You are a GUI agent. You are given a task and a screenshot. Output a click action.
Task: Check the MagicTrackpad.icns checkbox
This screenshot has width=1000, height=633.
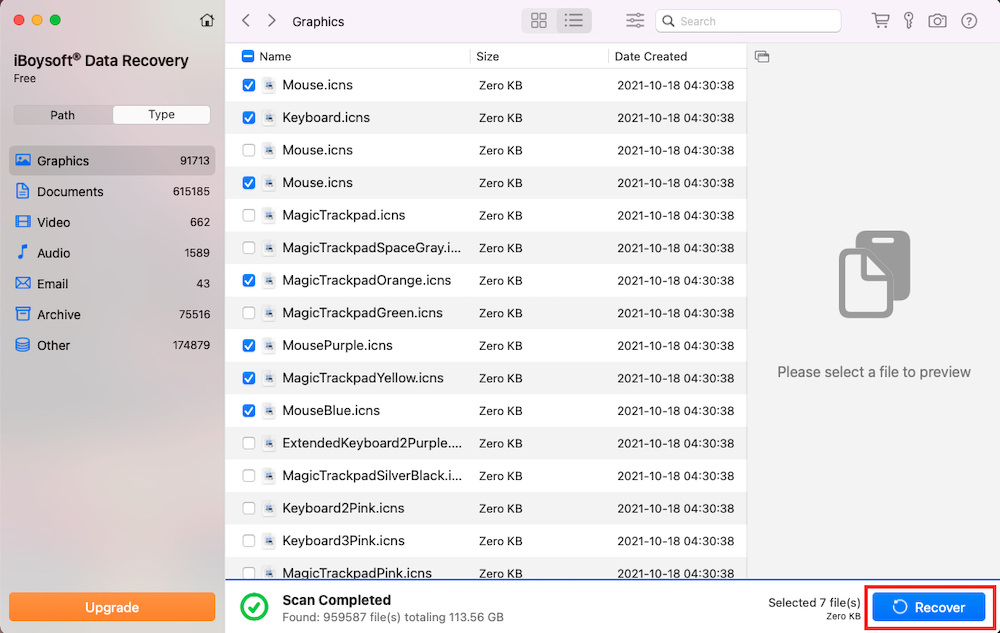[x=249, y=215]
